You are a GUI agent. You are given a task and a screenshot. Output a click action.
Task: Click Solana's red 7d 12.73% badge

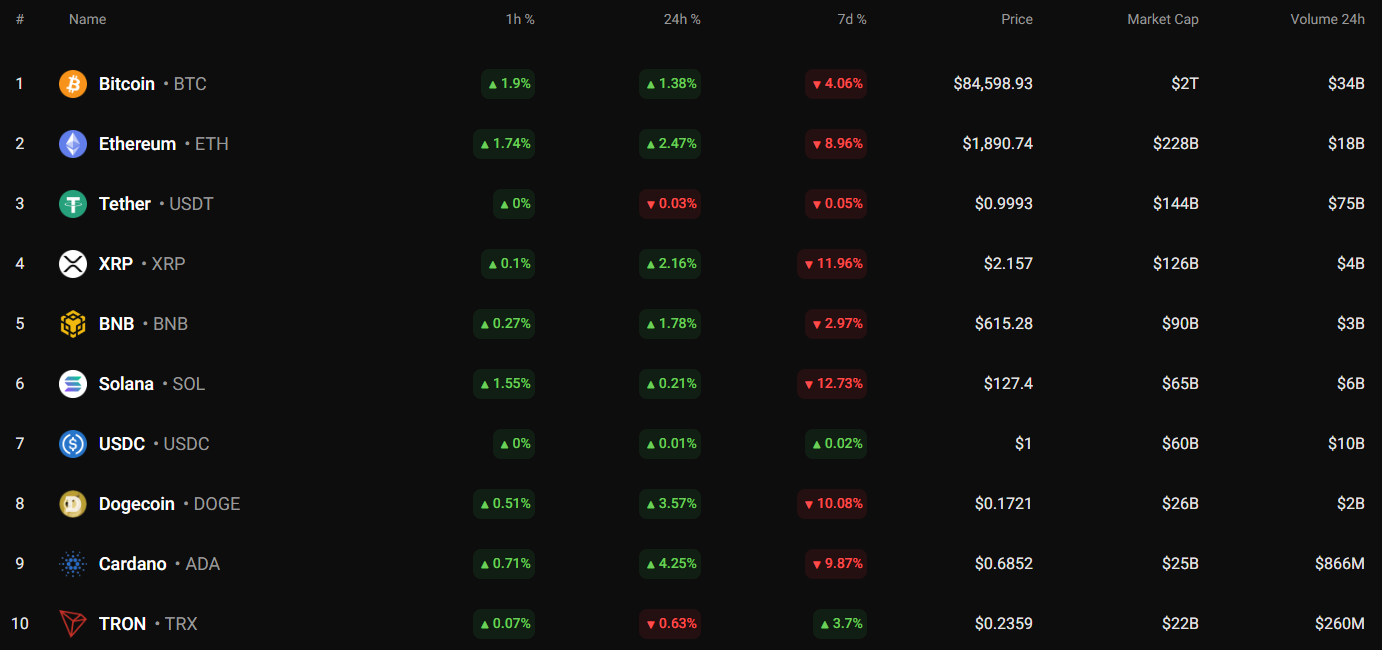pos(832,384)
